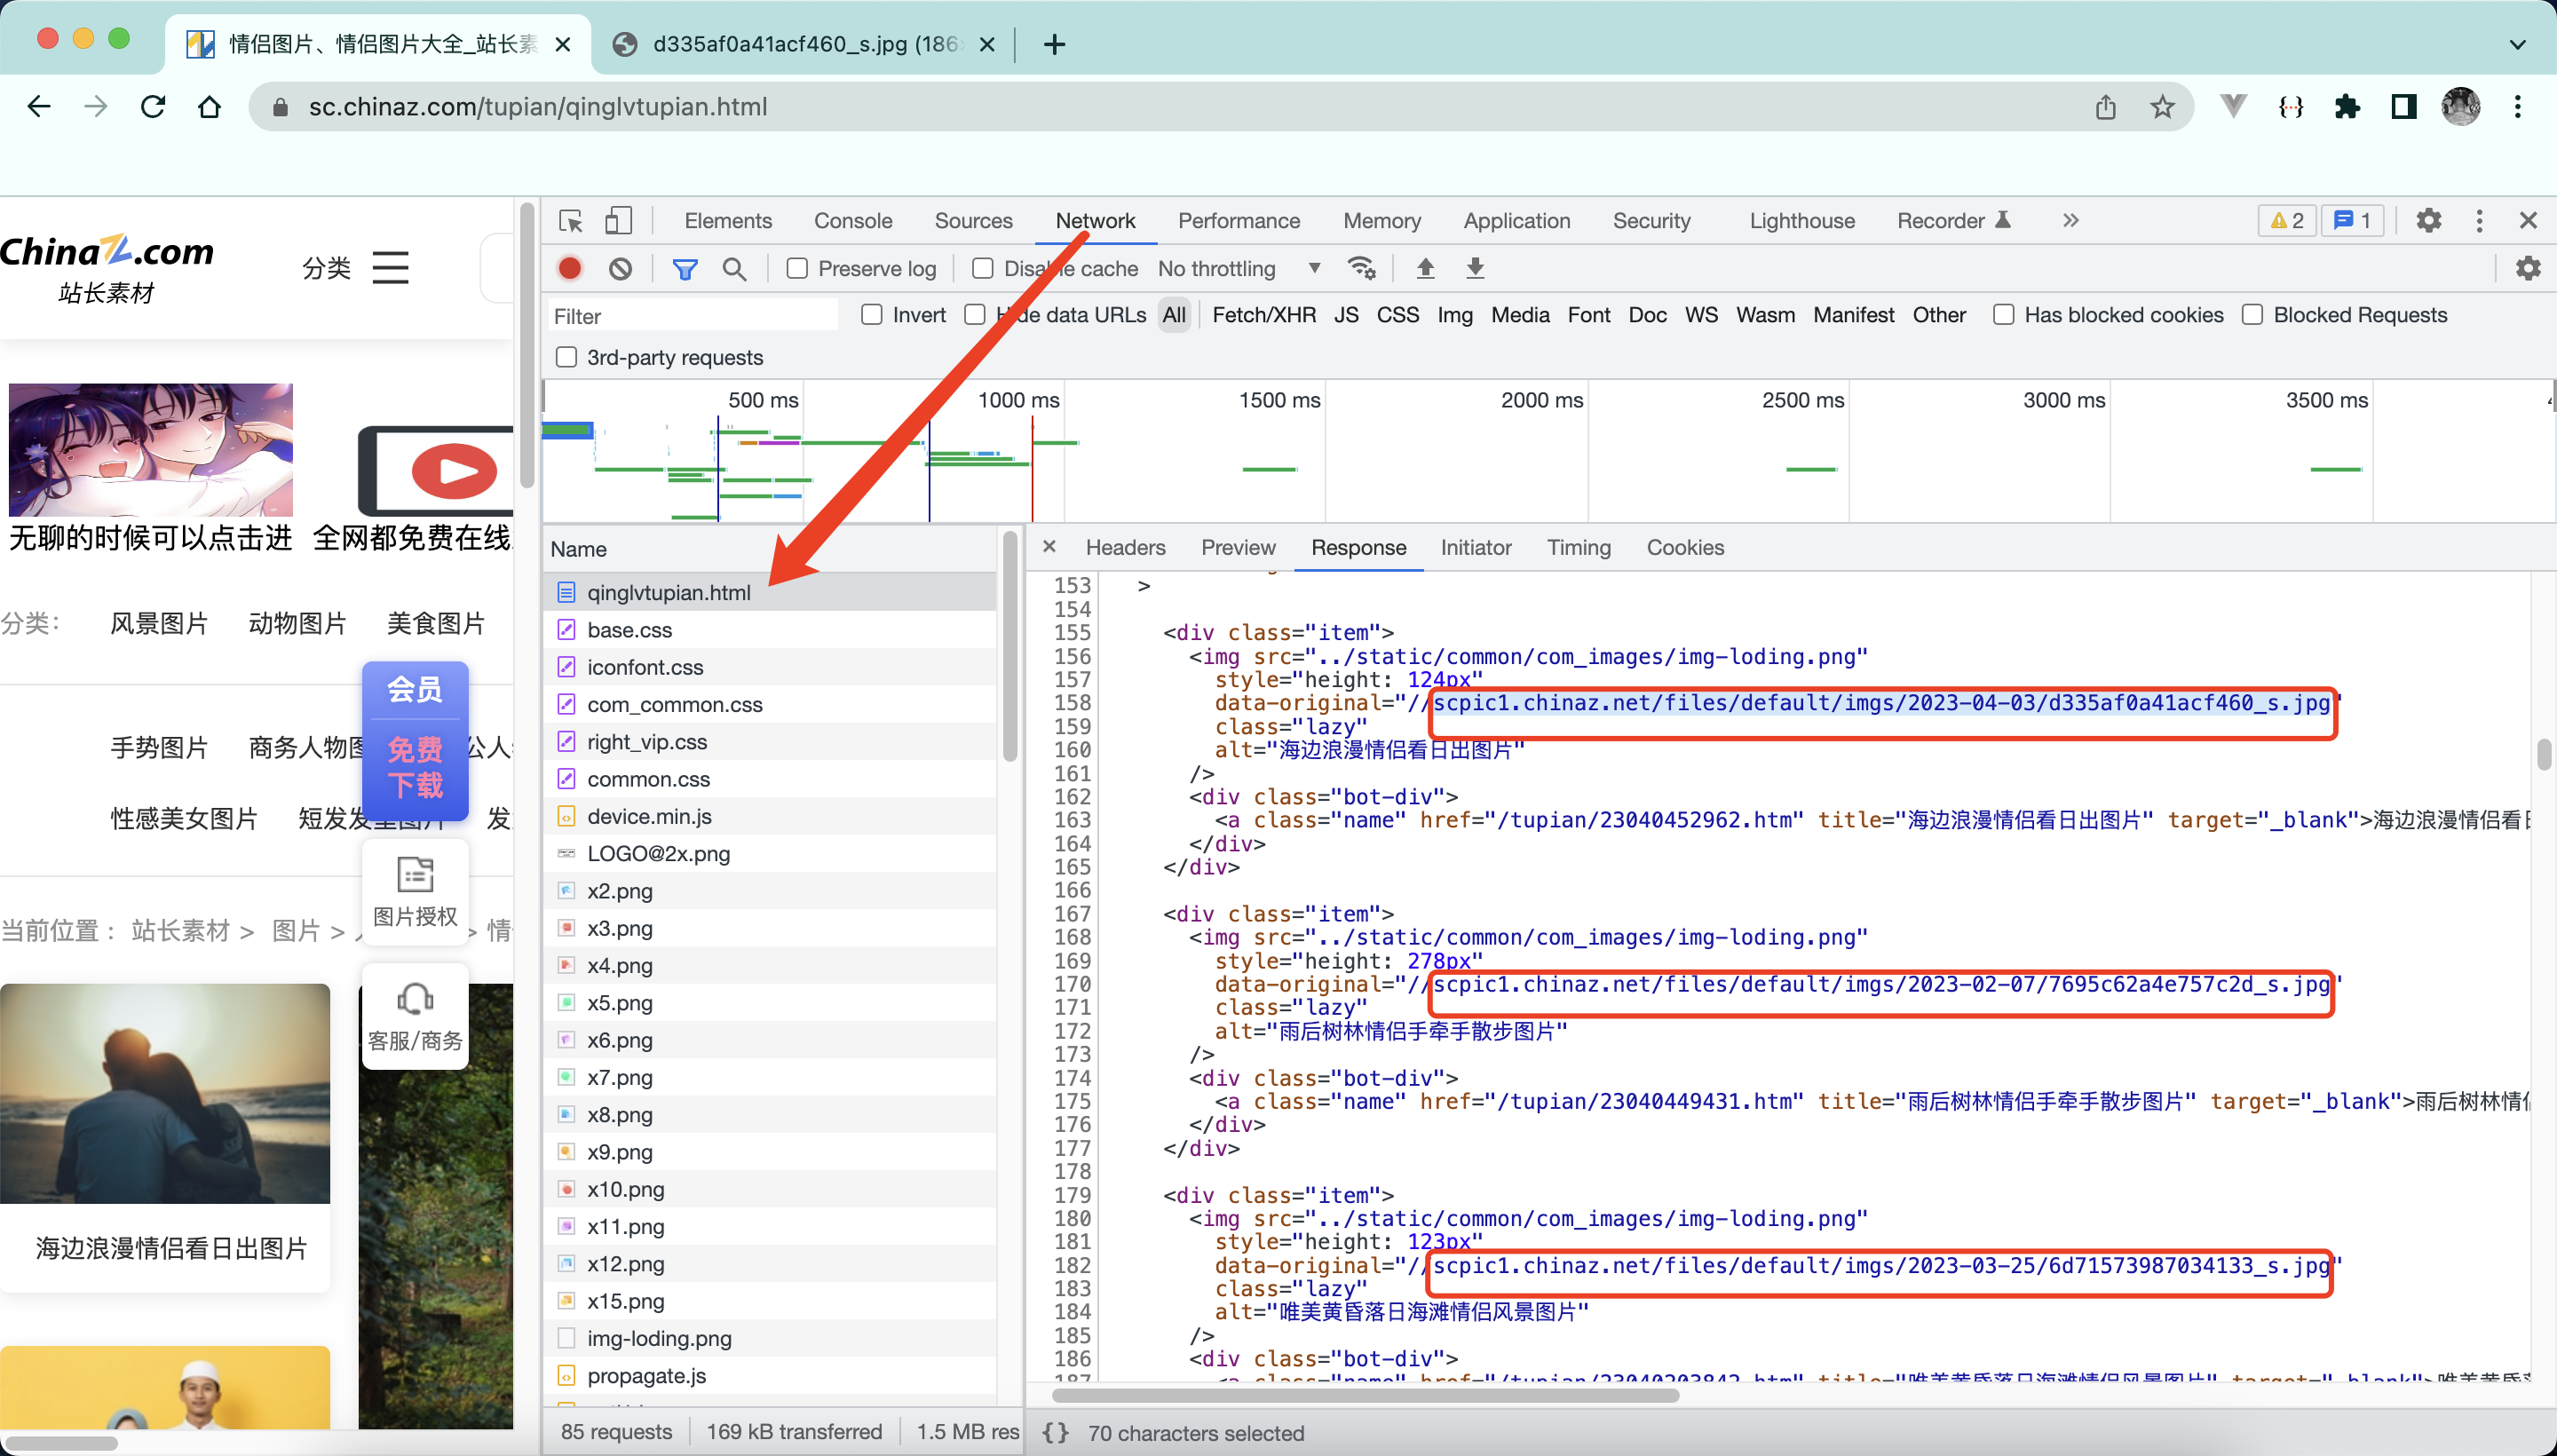The image size is (2557, 1456).
Task: Open 风景图片 category link
Action: pyautogui.click(x=159, y=623)
